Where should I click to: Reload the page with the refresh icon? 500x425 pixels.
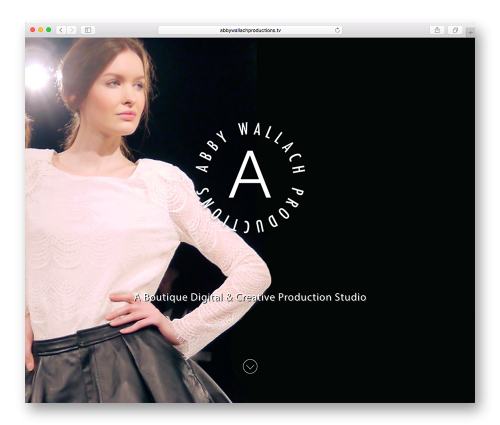337,30
